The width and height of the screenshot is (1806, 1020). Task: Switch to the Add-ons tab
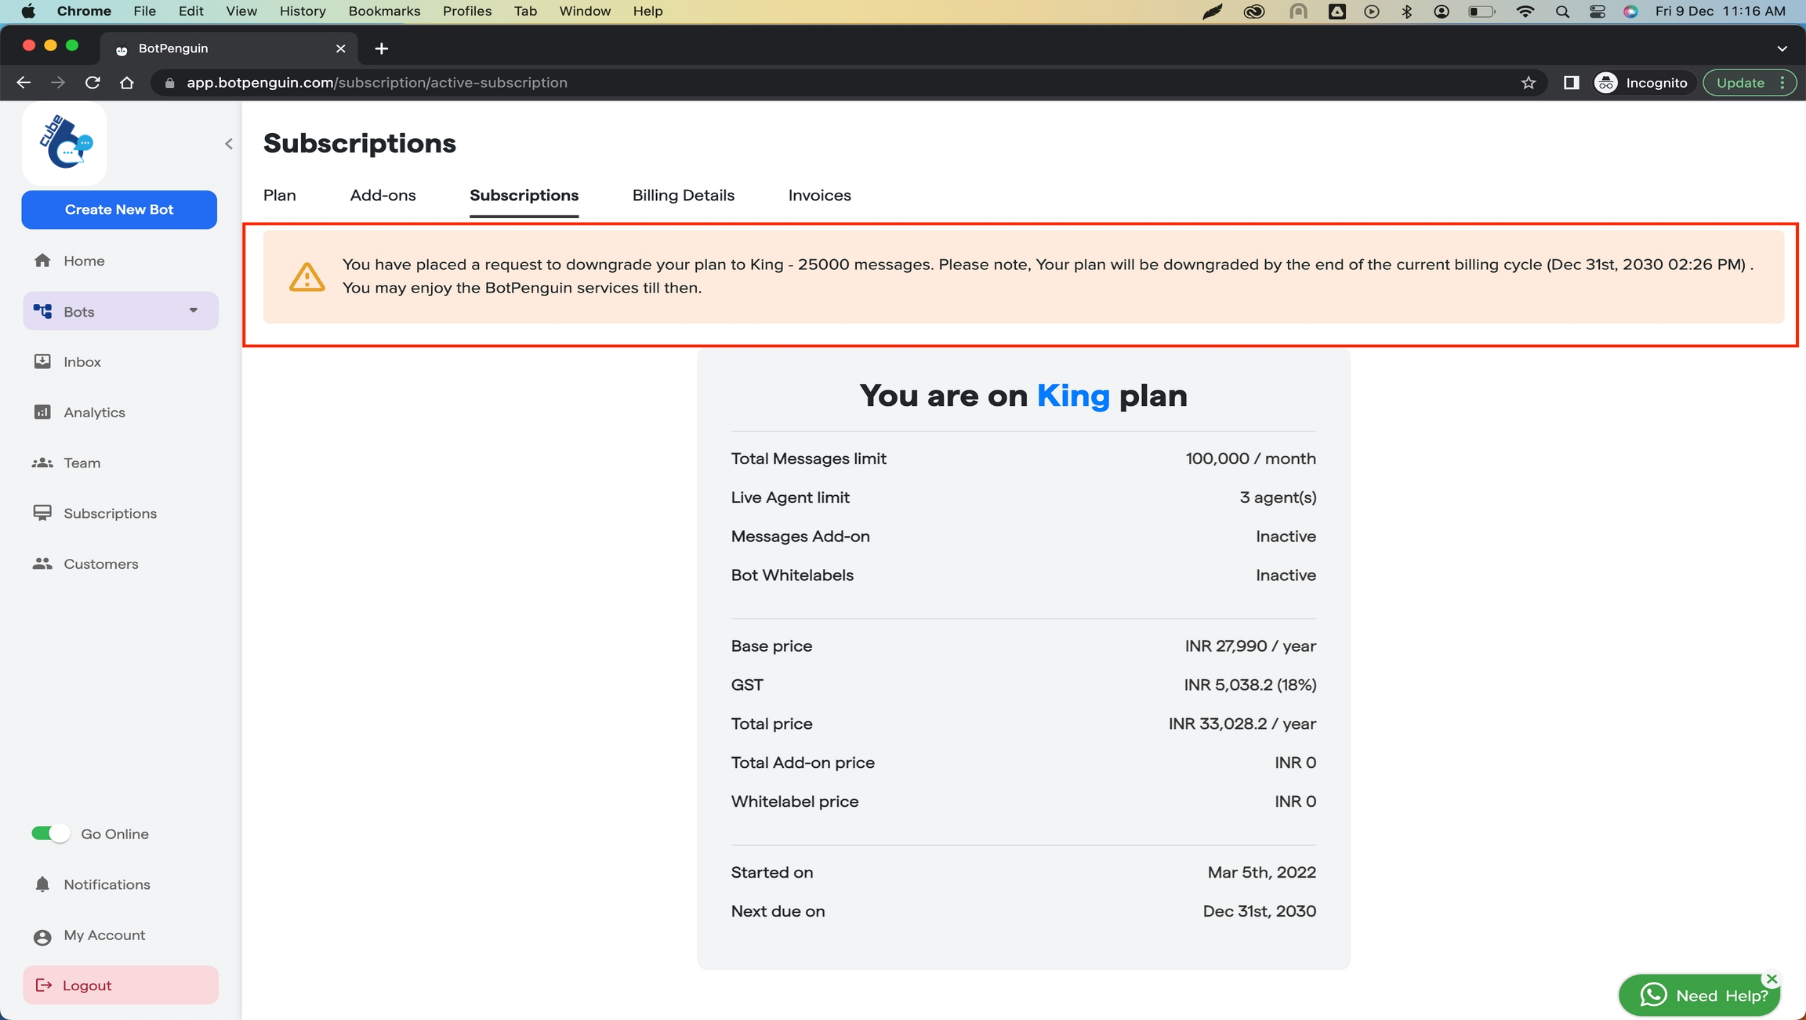[x=383, y=195]
